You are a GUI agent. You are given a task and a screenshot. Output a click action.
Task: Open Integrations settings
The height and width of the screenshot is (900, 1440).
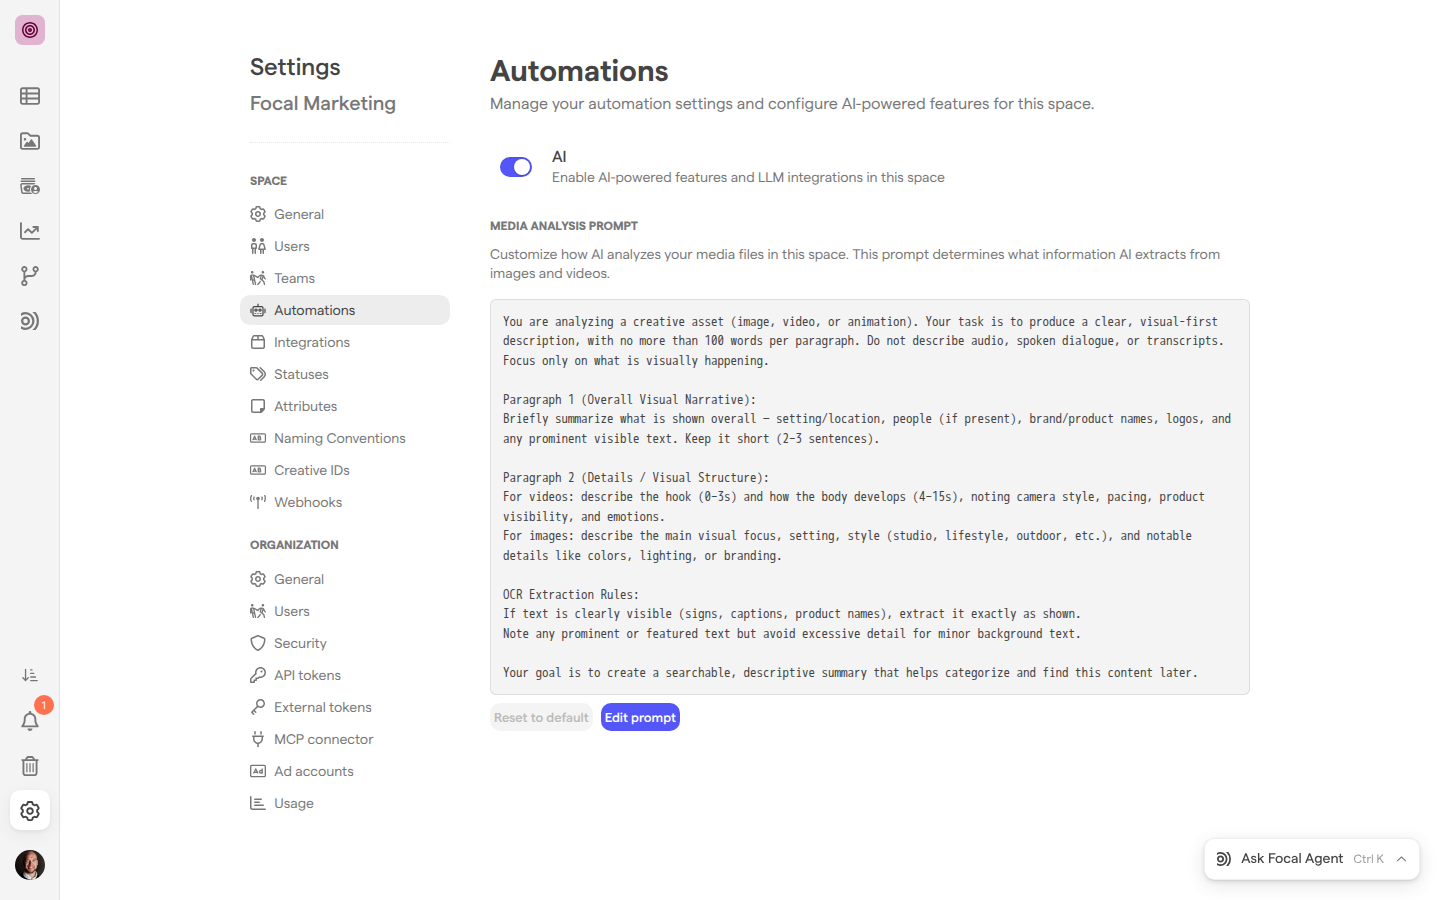pos(345,342)
